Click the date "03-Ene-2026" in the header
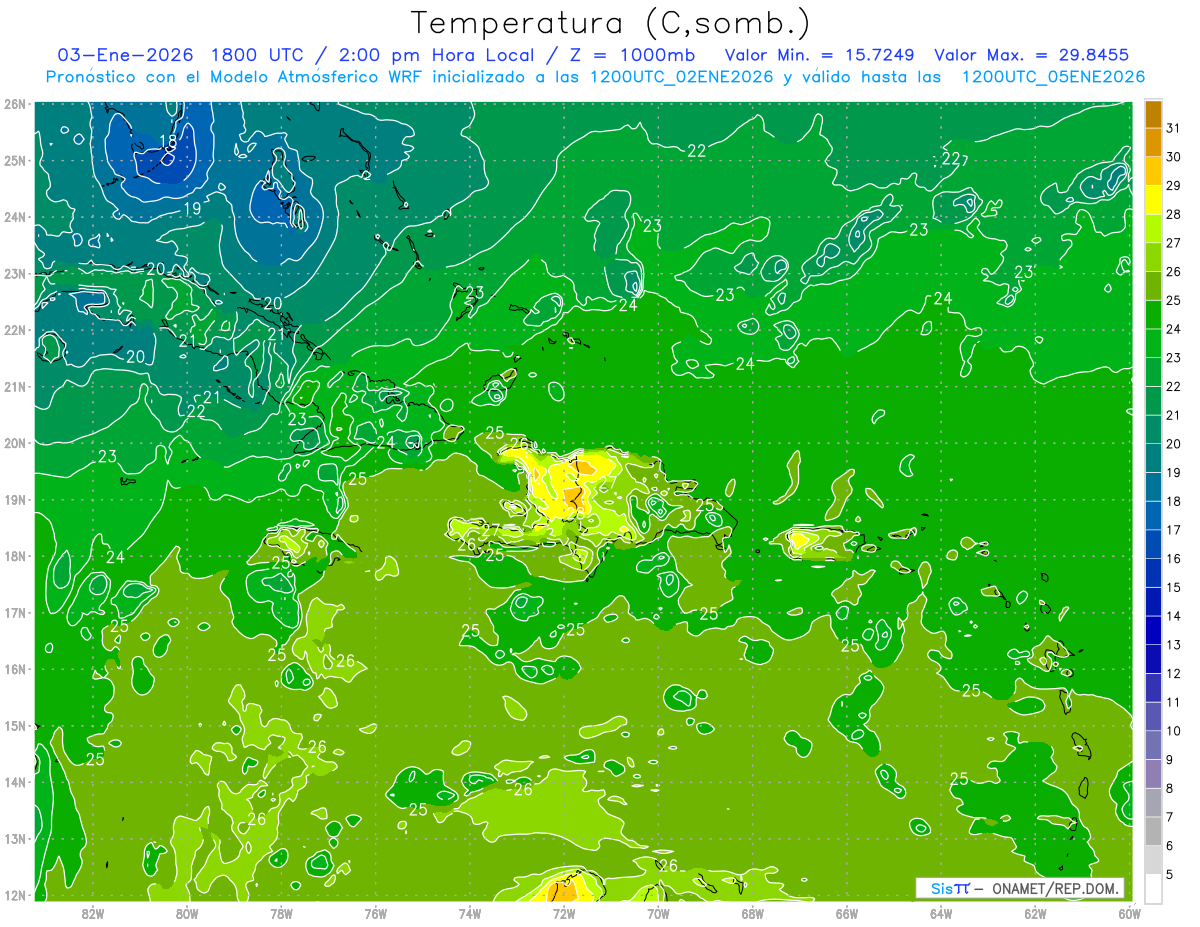This screenshot has width=1200, height=927. (x=127, y=55)
